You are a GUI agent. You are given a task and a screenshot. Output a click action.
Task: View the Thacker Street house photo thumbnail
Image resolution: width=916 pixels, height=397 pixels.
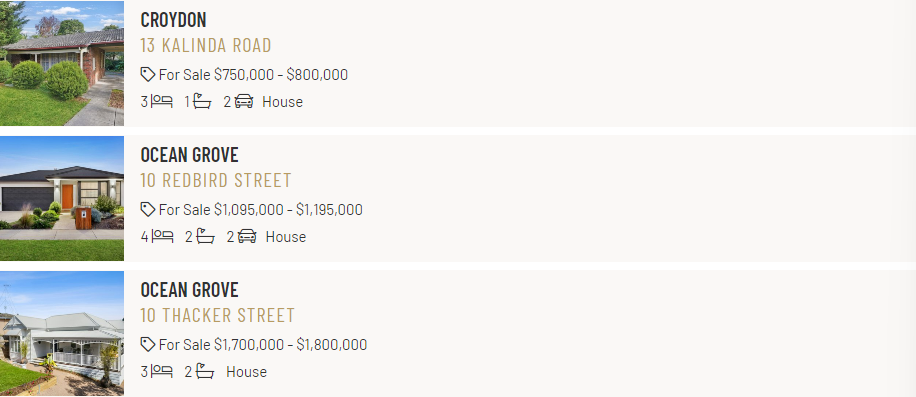(x=62, y=333)
